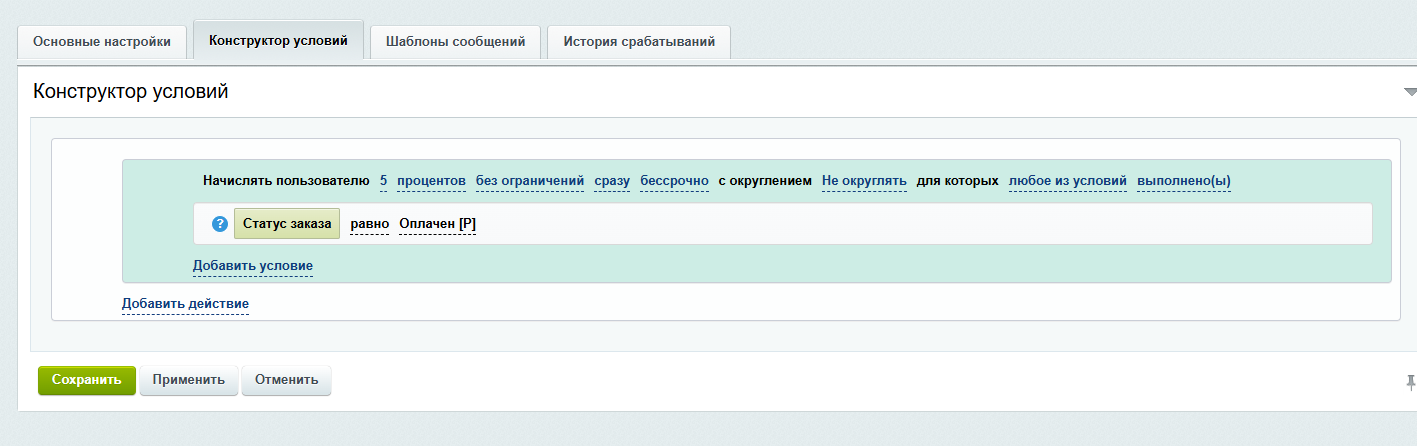Change the бессрочно expiry option
Screen dimensions: 1417x446
[x=674, y=181]
